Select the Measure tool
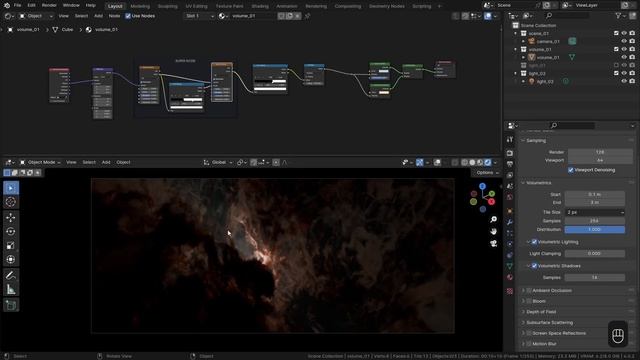640x360 pixels. 11,289
